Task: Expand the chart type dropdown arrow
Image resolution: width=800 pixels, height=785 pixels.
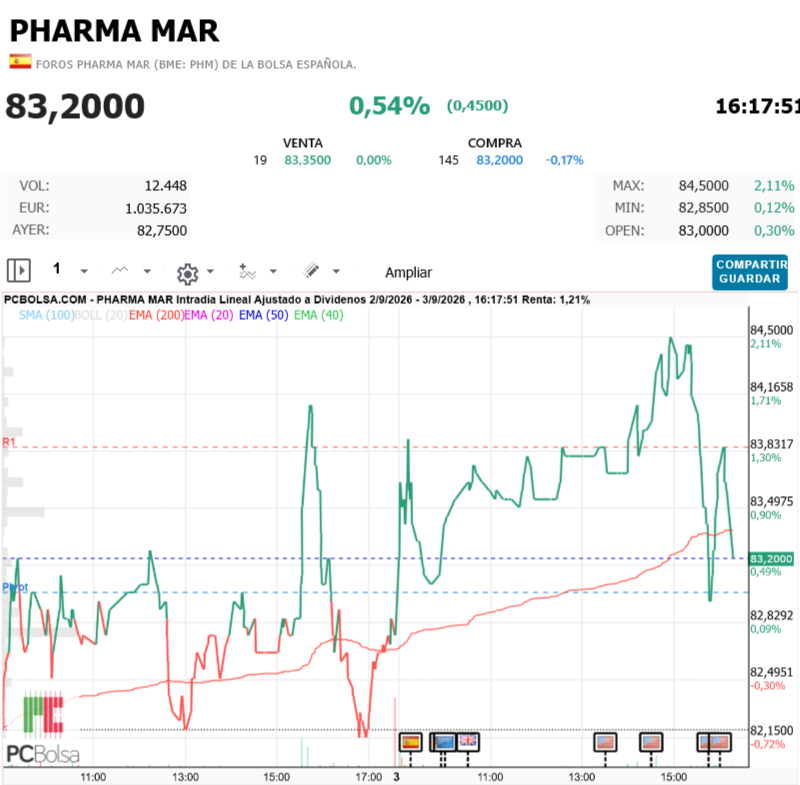Action: click(x=147, y=271)
